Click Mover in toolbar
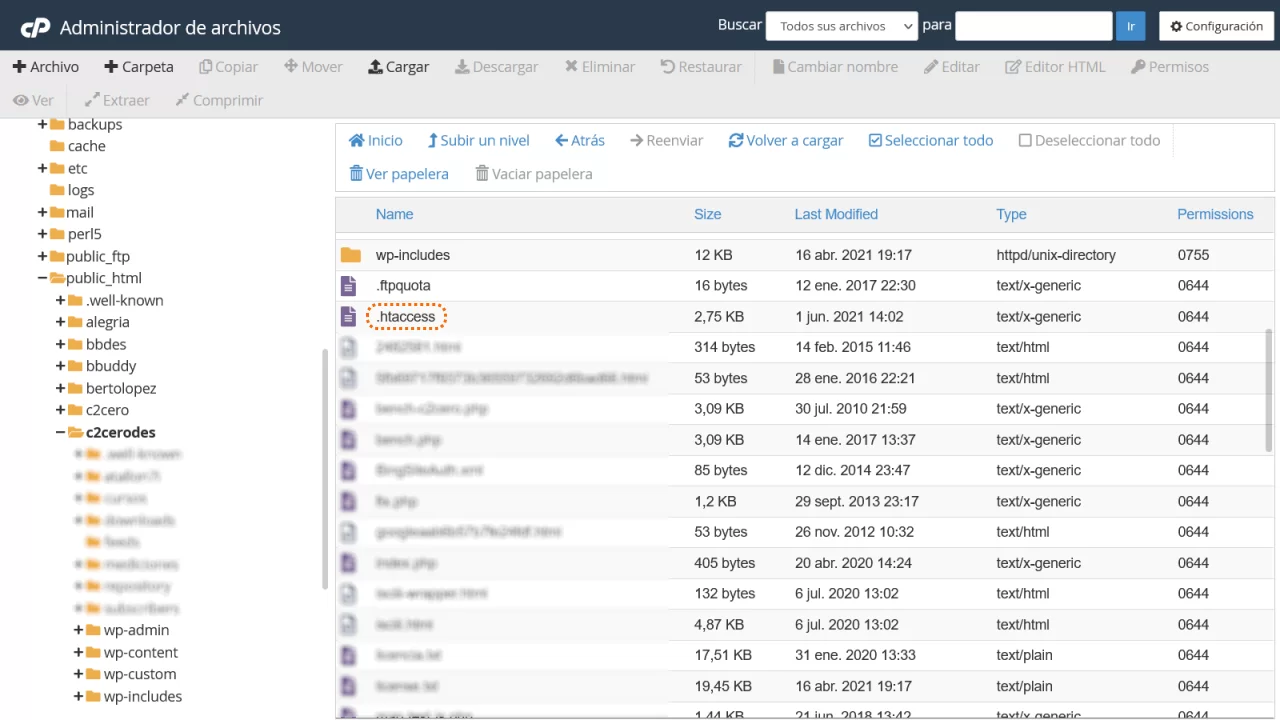1280x720 pixels. tap(313, 67)
